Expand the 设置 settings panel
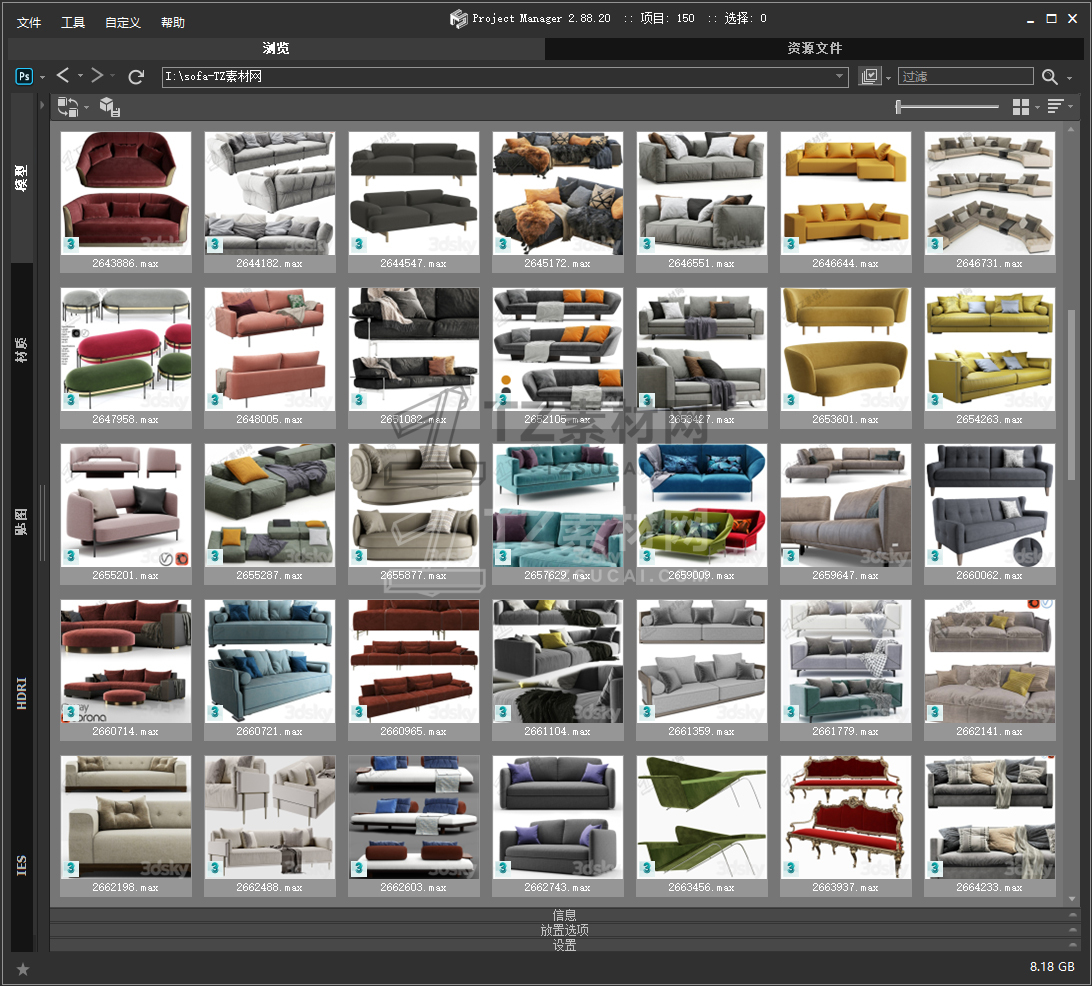The image size is (1092, 986). [x=564, y=945]
